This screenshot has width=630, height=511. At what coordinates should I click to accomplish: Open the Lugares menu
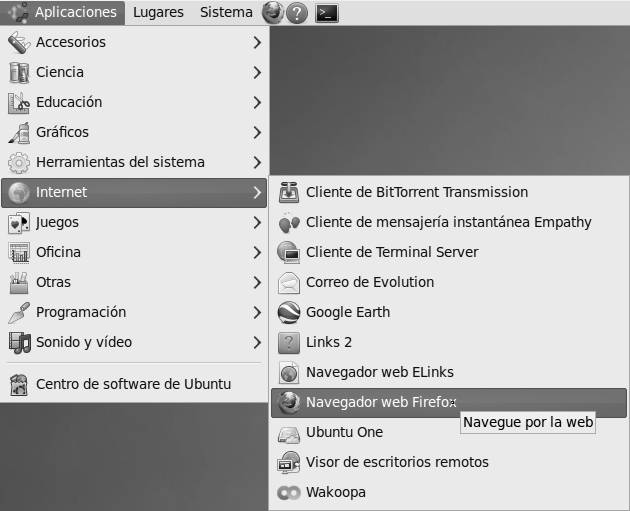tap(158, 13)
